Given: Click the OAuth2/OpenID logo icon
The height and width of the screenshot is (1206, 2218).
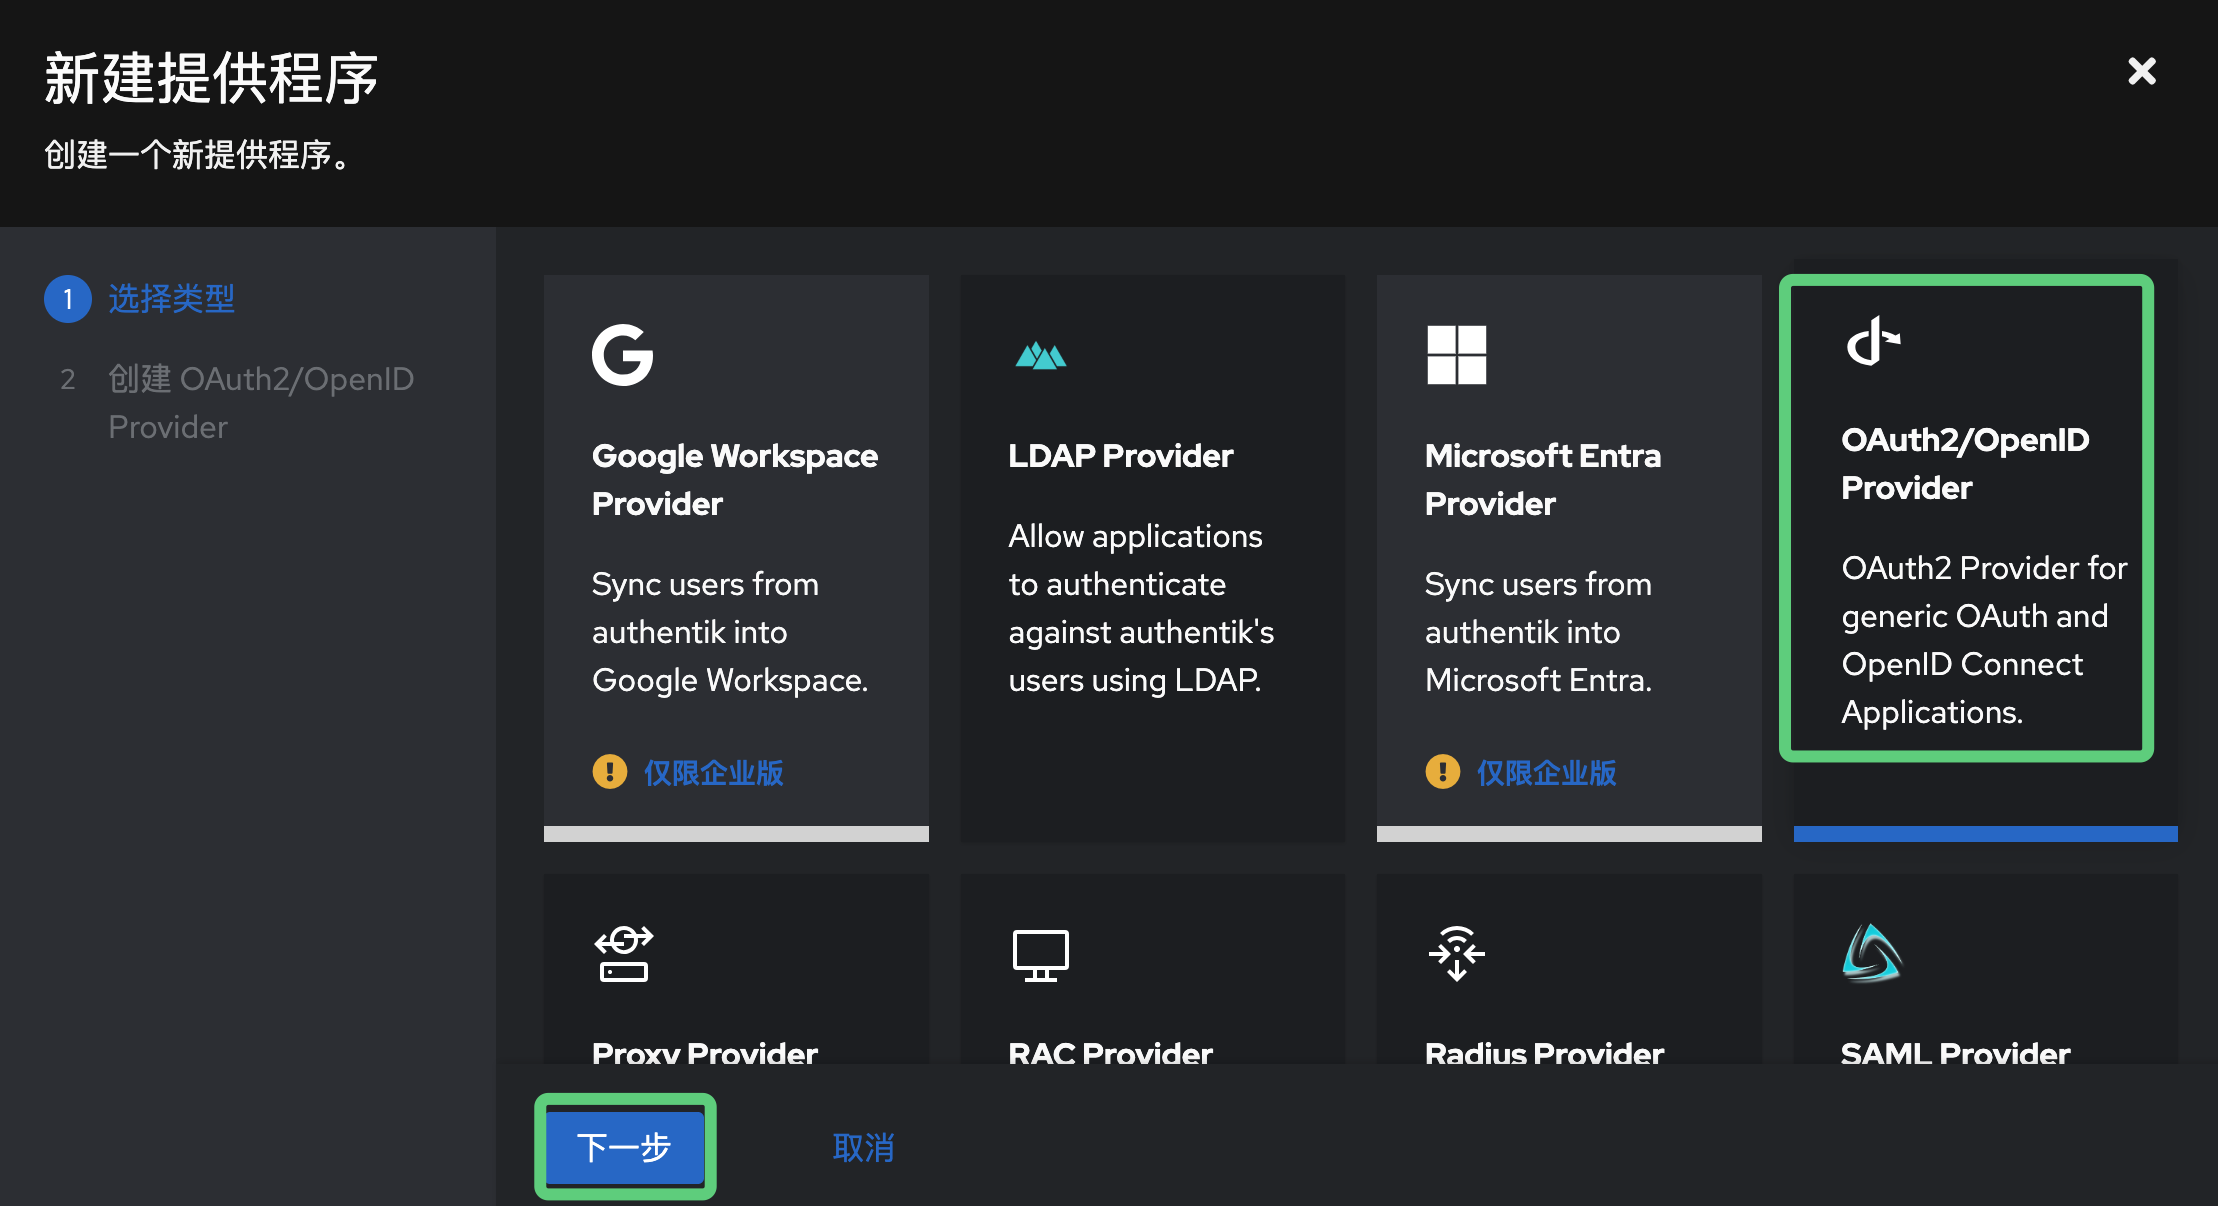Looking at the screenshot, I should point(1872,342).
